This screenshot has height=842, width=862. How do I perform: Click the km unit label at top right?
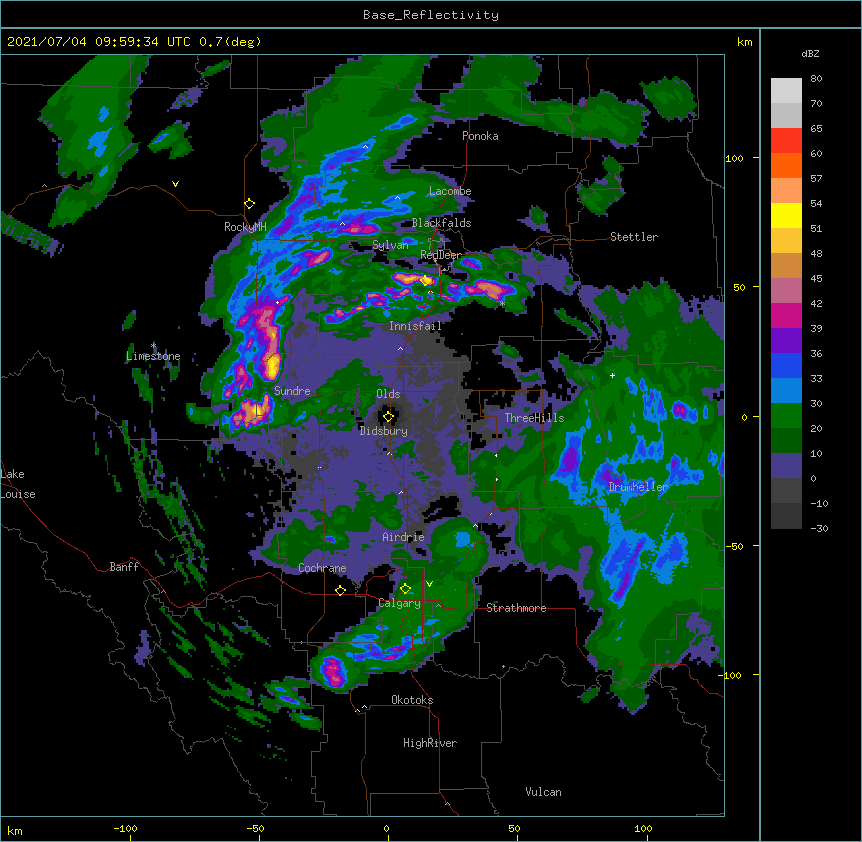pyautogui.click(x=744, y=42)
